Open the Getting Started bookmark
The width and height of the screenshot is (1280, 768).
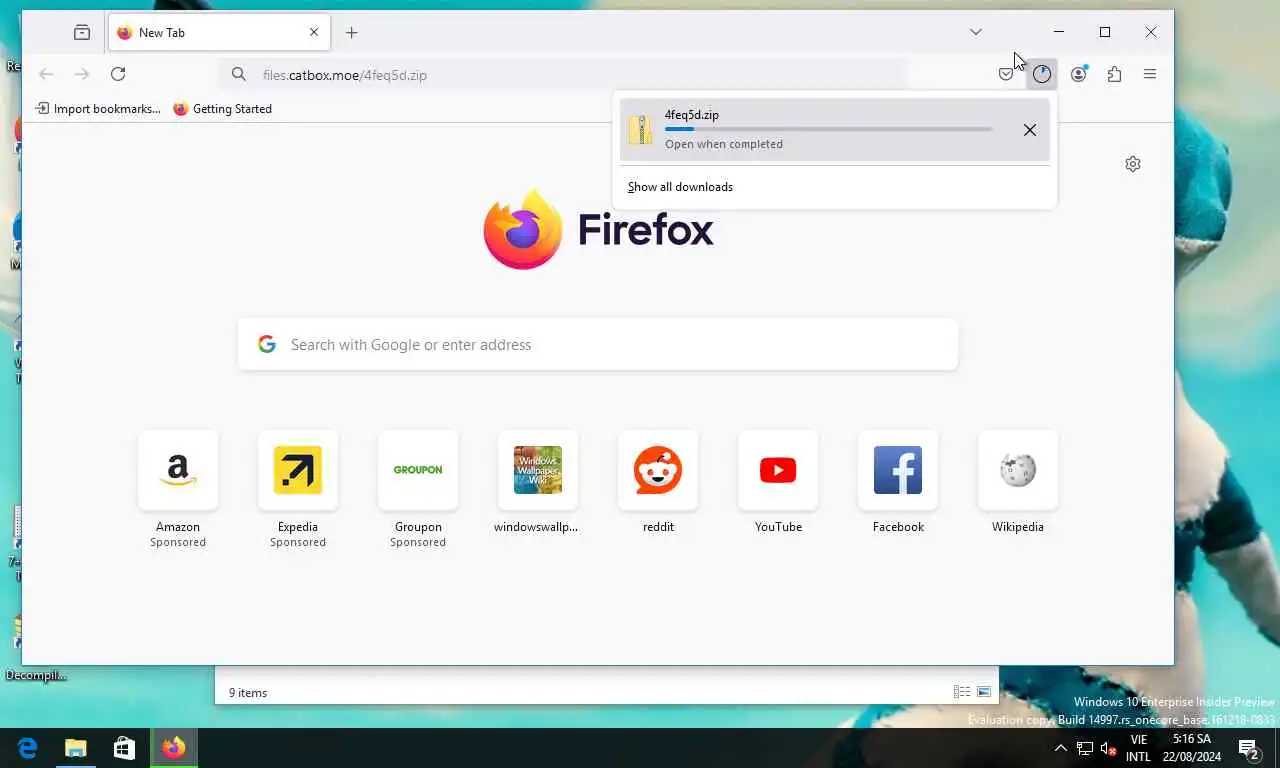[222, 109]
